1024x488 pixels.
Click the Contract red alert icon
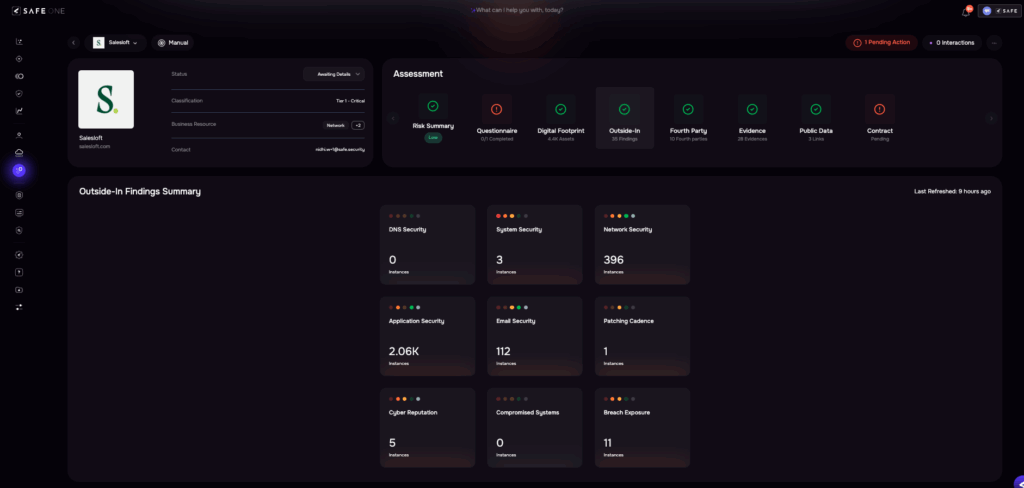click(x=880, y=109)
